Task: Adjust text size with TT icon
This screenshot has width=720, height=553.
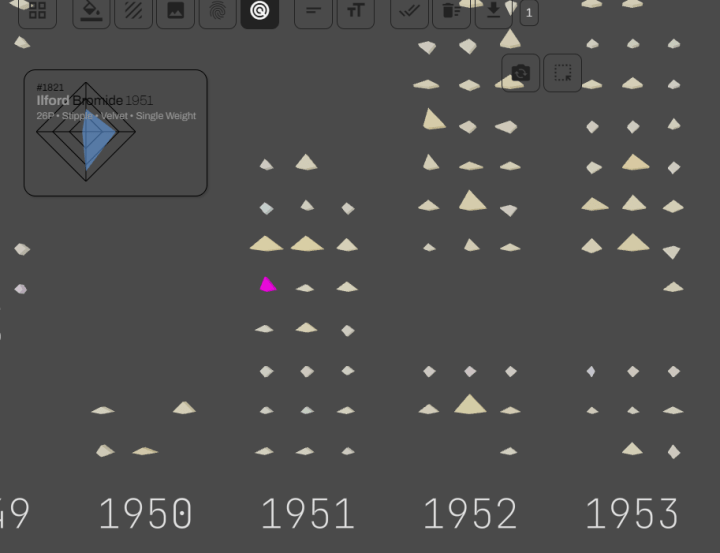Action: [356, 11]
